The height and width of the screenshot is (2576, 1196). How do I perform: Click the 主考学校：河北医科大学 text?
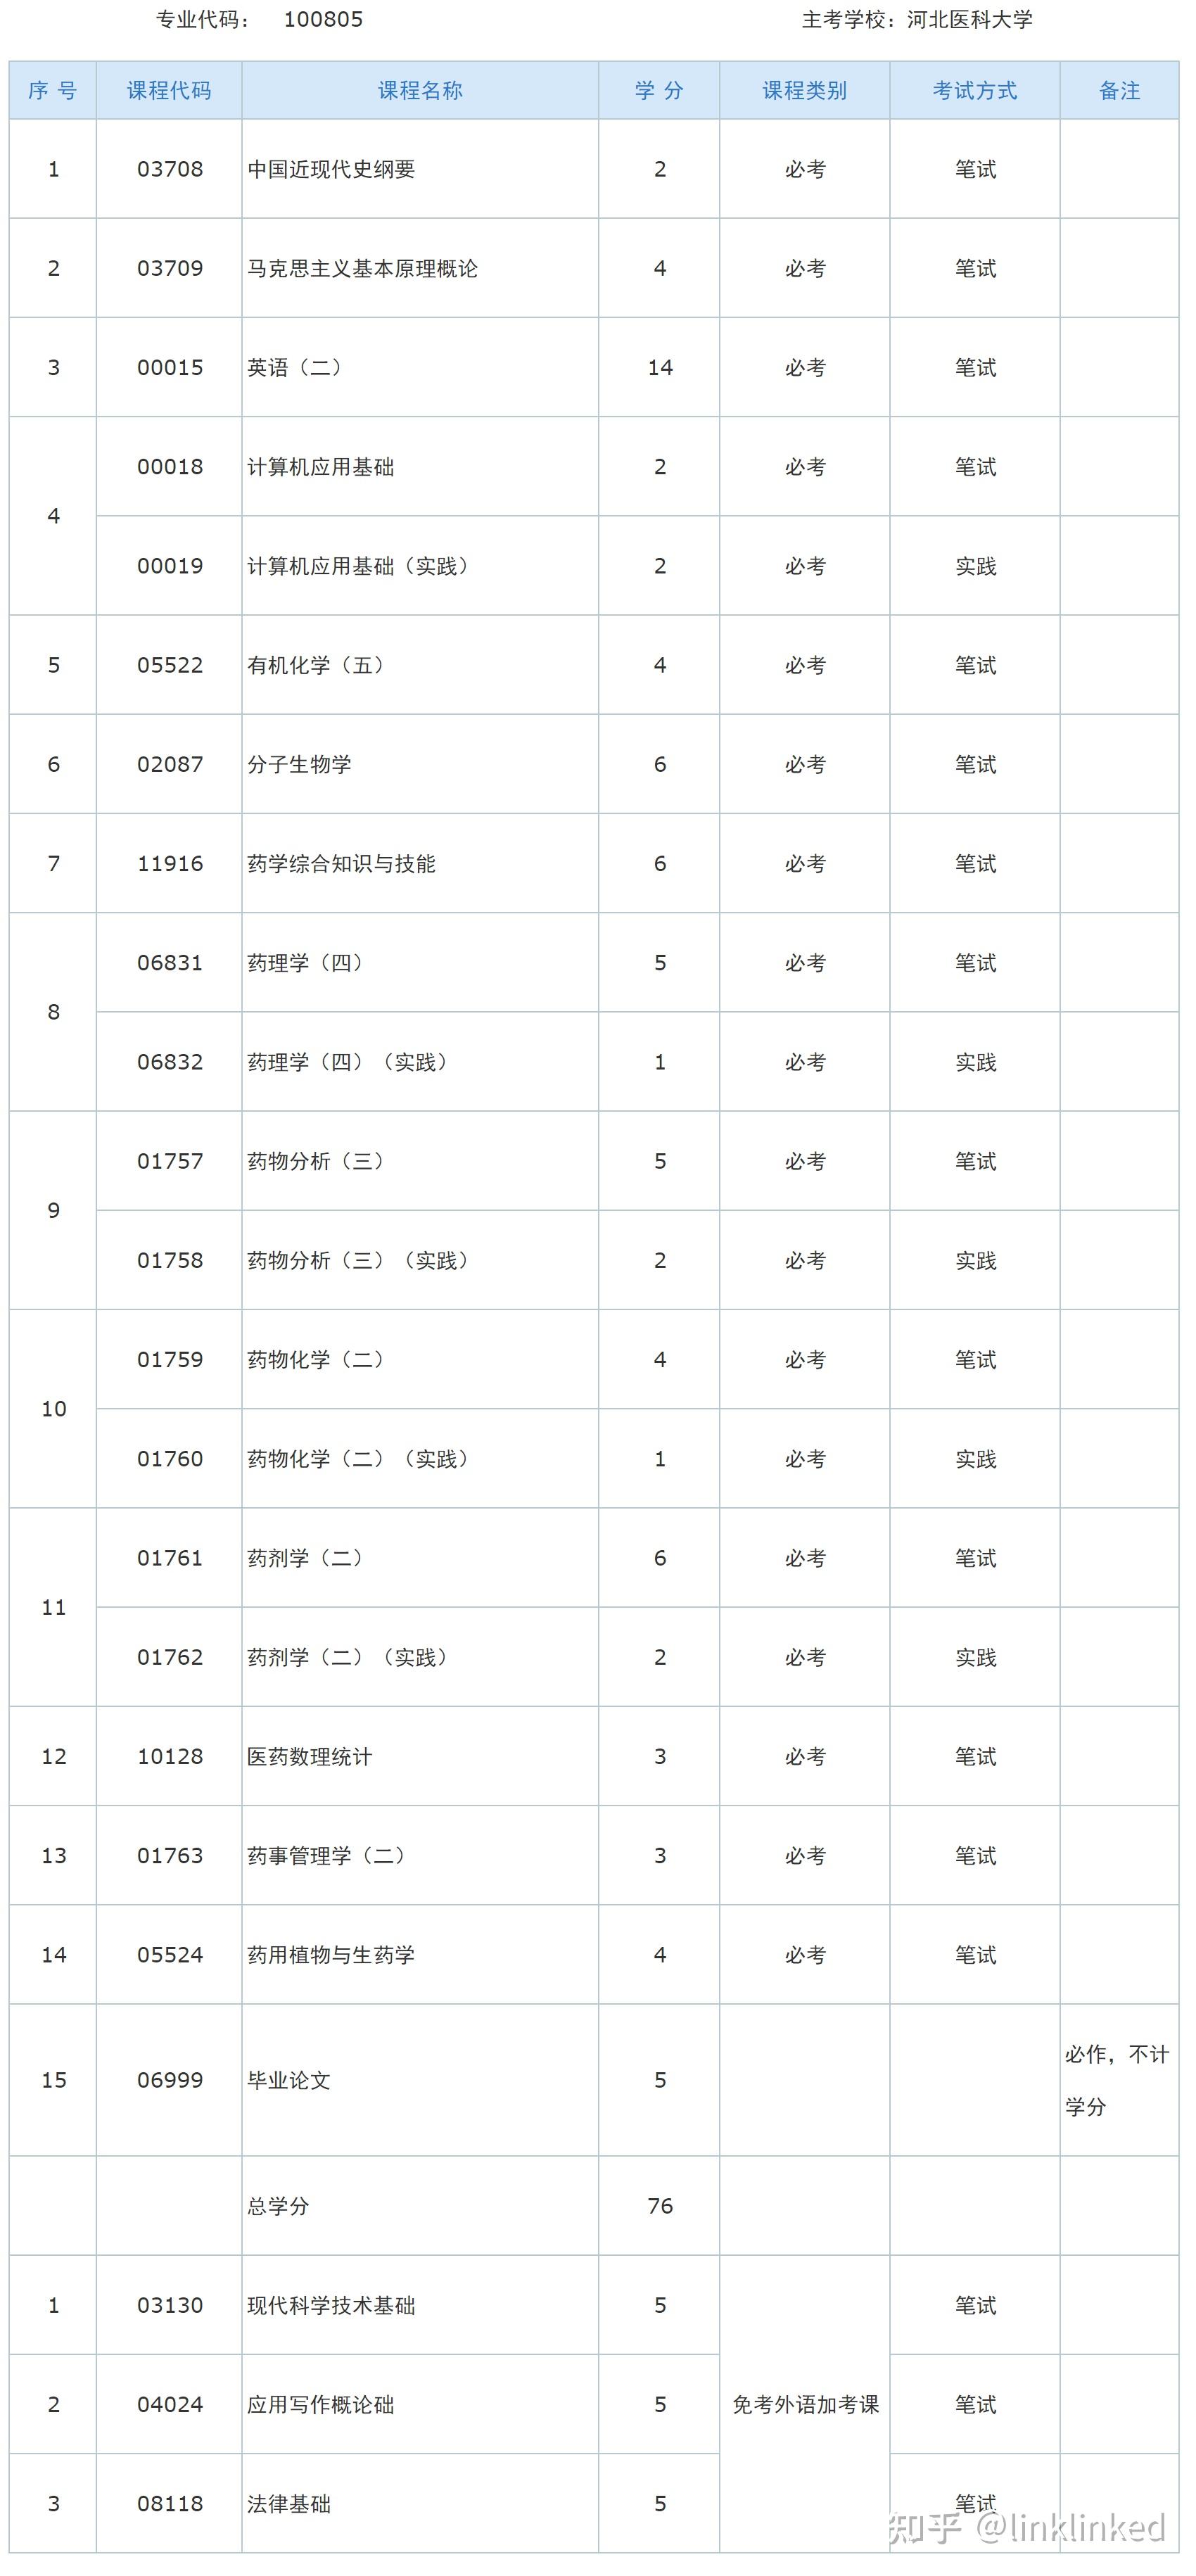917,20
